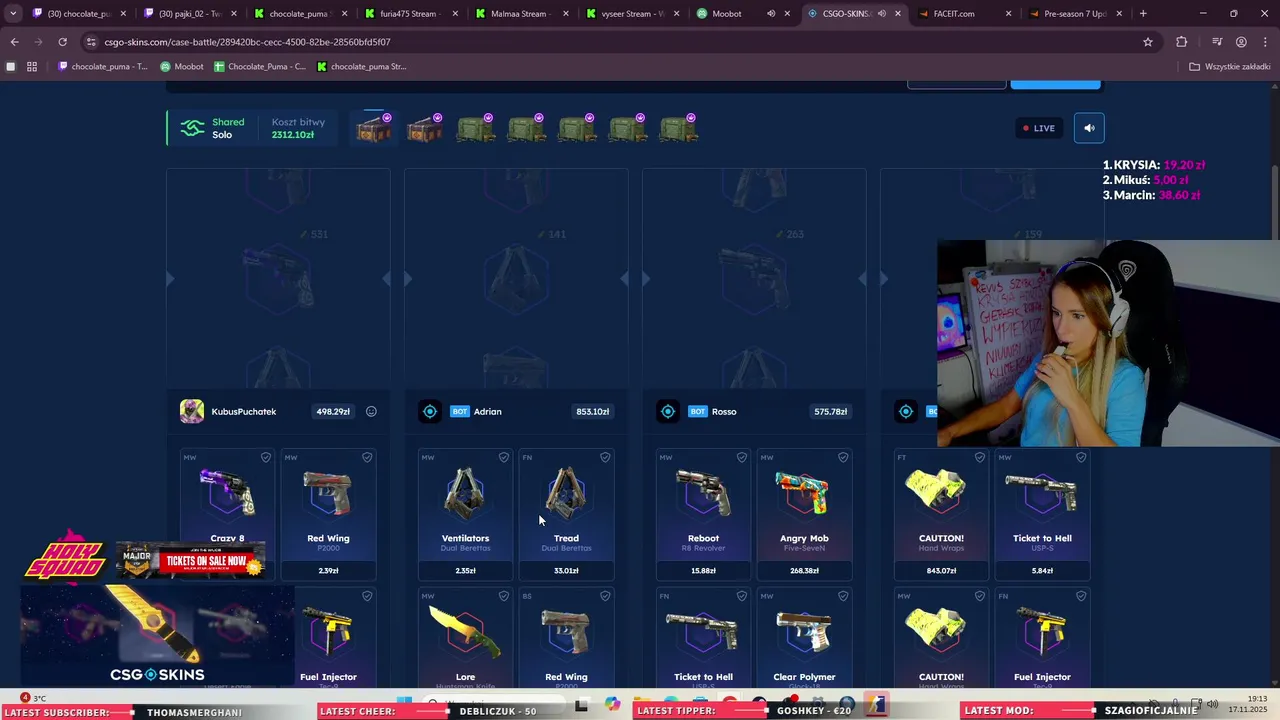Click the shield check on top CAUTION! card
Image resolution: width=1280 pixels, height=720 pixels.
[x=980, y=457]
